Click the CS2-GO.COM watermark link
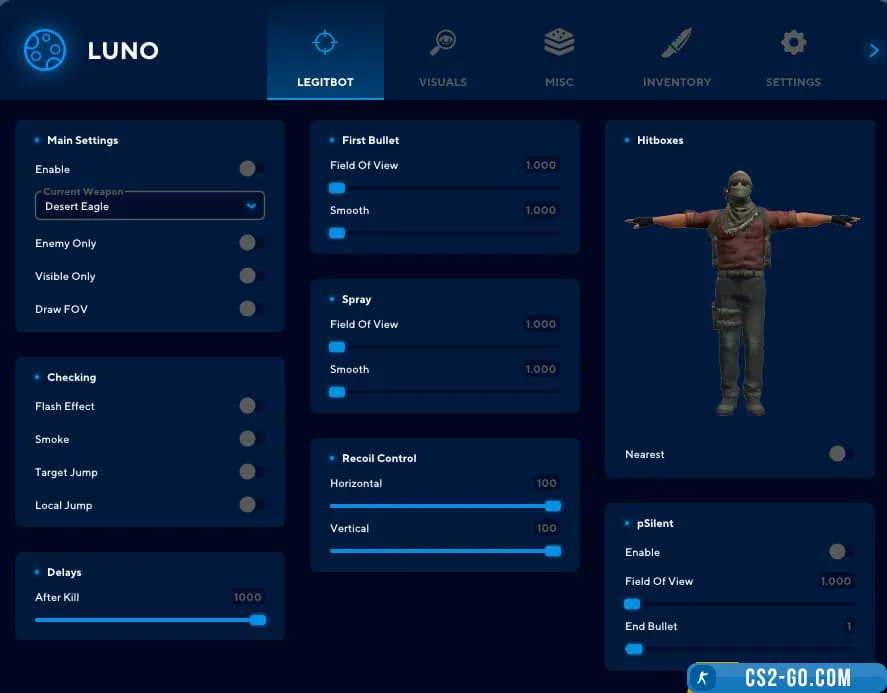Screen dimensions: 887x693 tap(797, 678)
